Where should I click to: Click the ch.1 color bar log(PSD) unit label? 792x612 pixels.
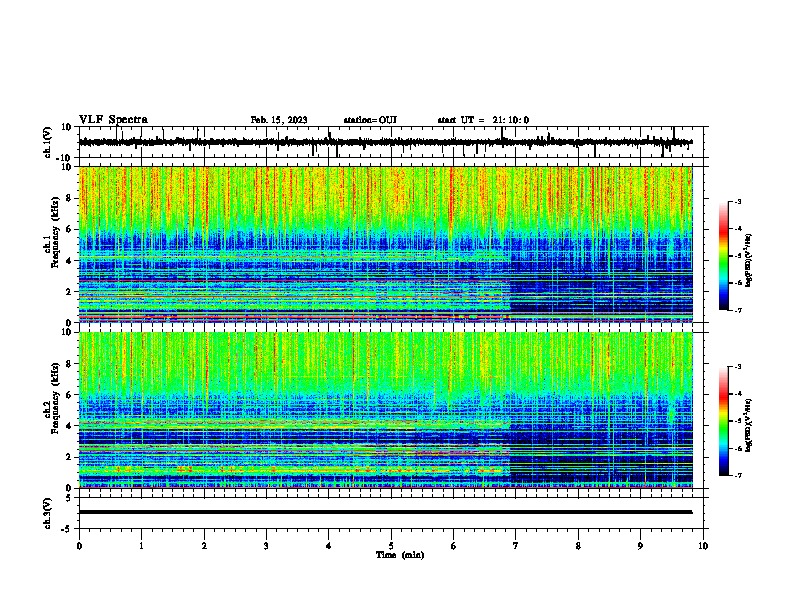[x=749, y=260]
